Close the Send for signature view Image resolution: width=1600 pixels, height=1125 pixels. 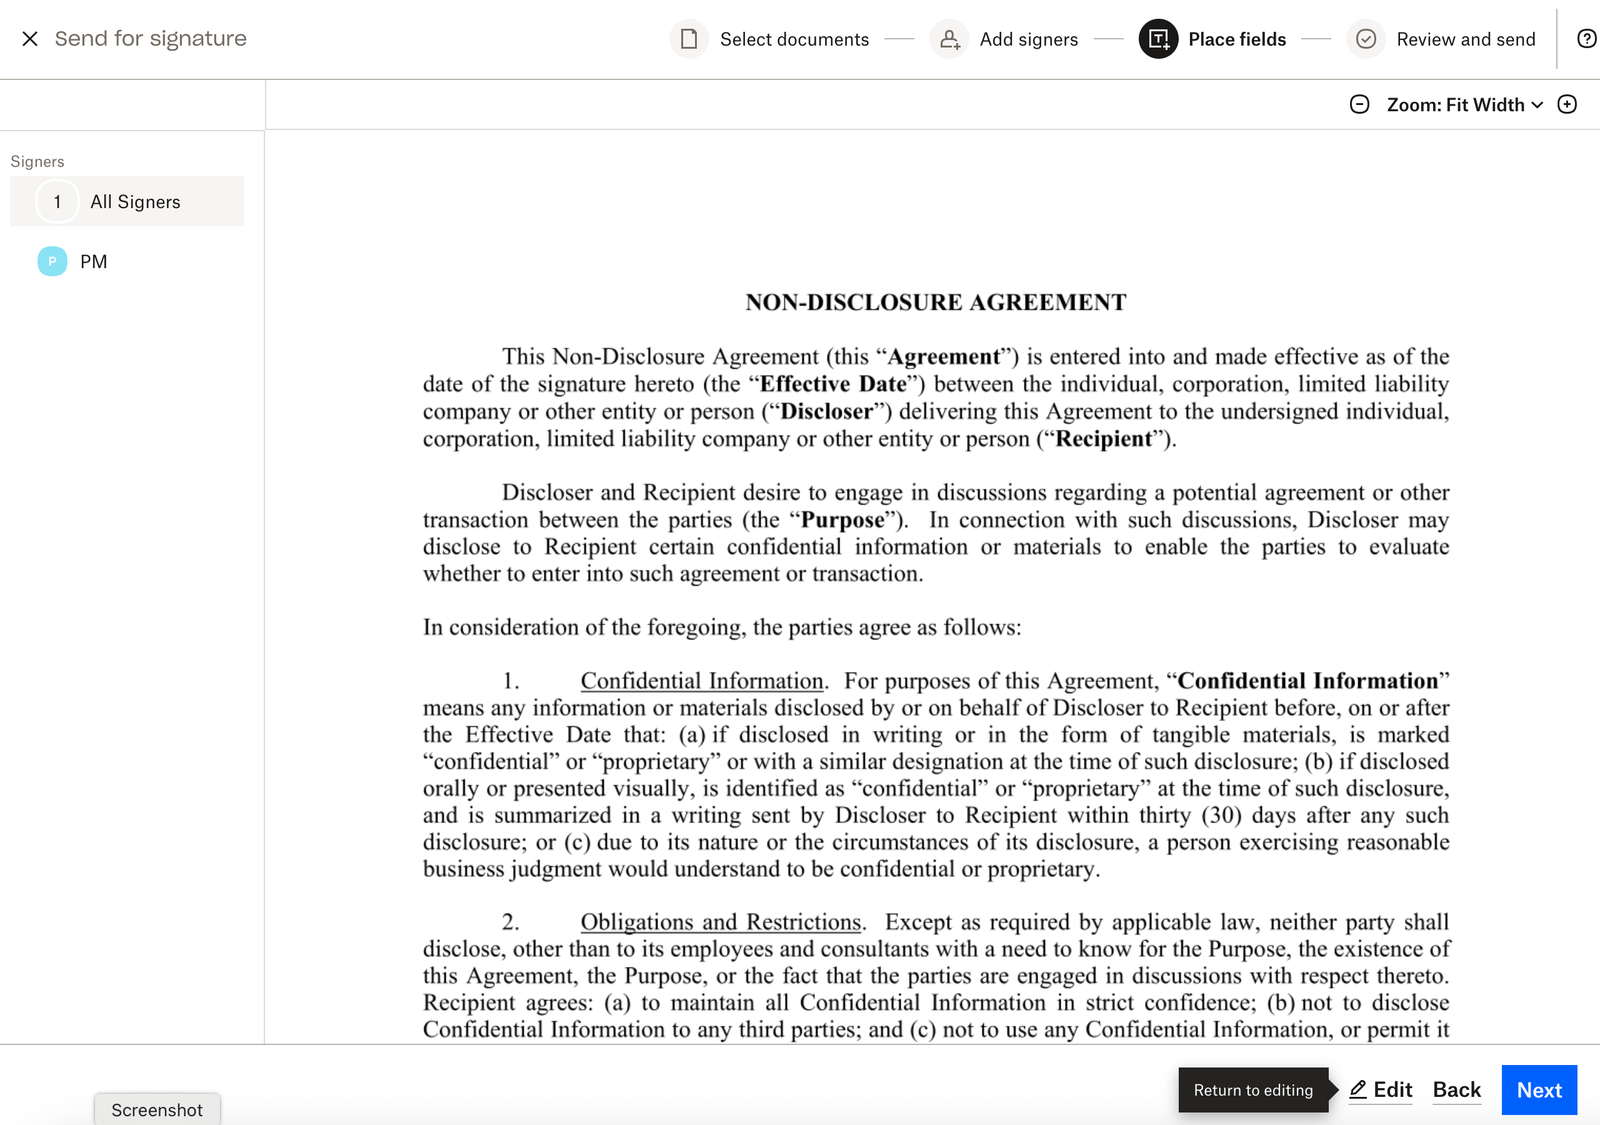click(30, 38)
